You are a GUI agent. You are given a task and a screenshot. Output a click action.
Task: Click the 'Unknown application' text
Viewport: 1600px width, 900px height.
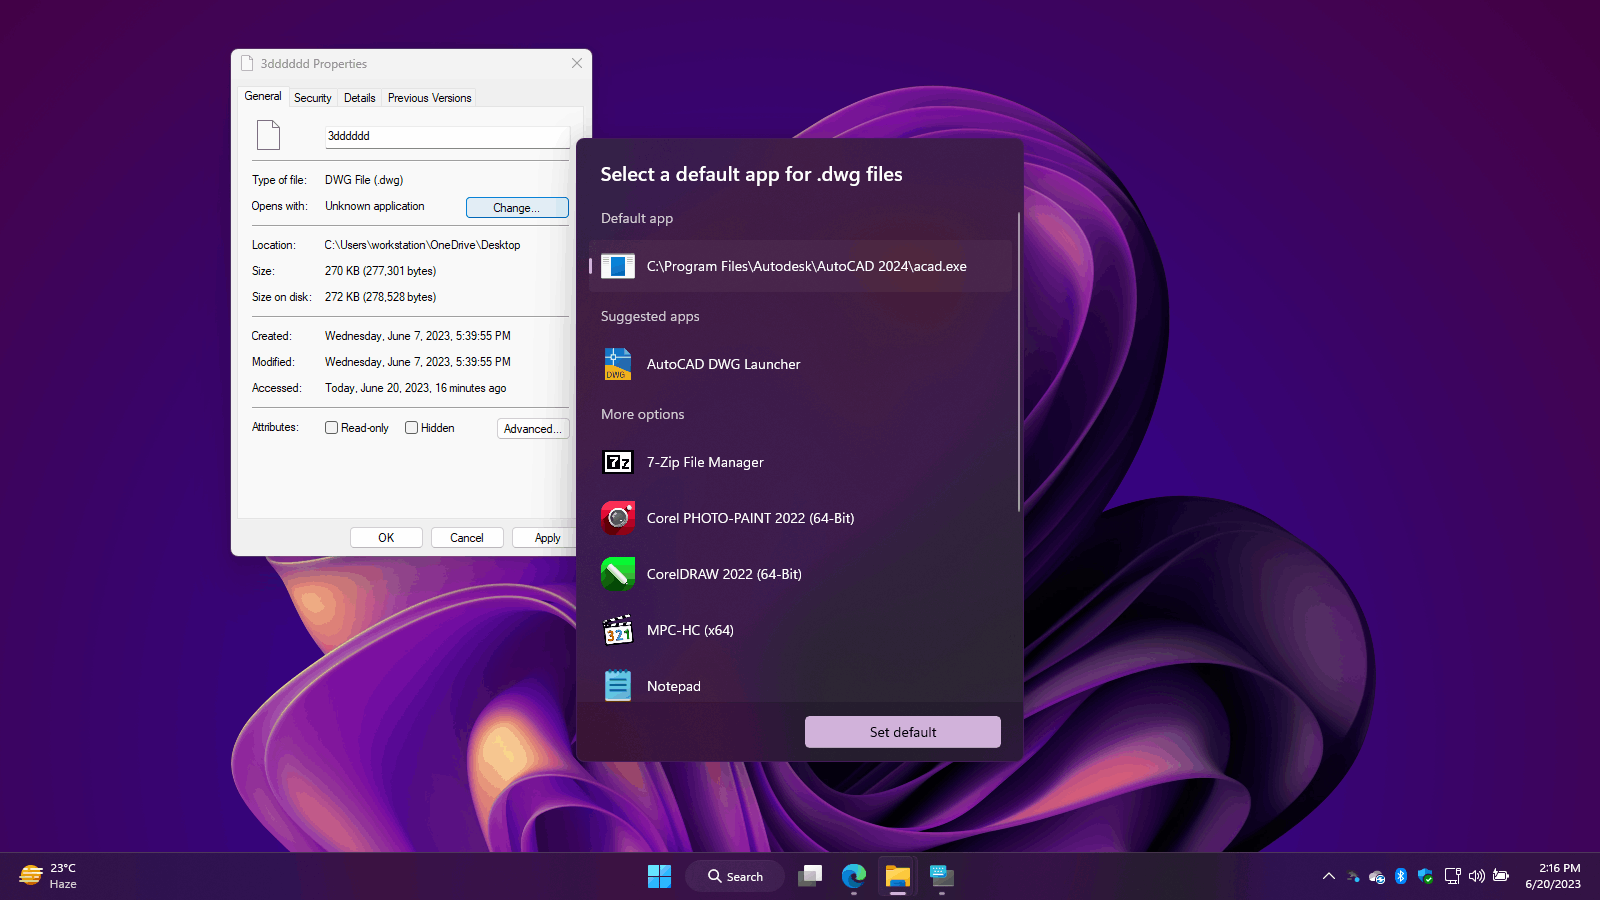pos(374,206)
